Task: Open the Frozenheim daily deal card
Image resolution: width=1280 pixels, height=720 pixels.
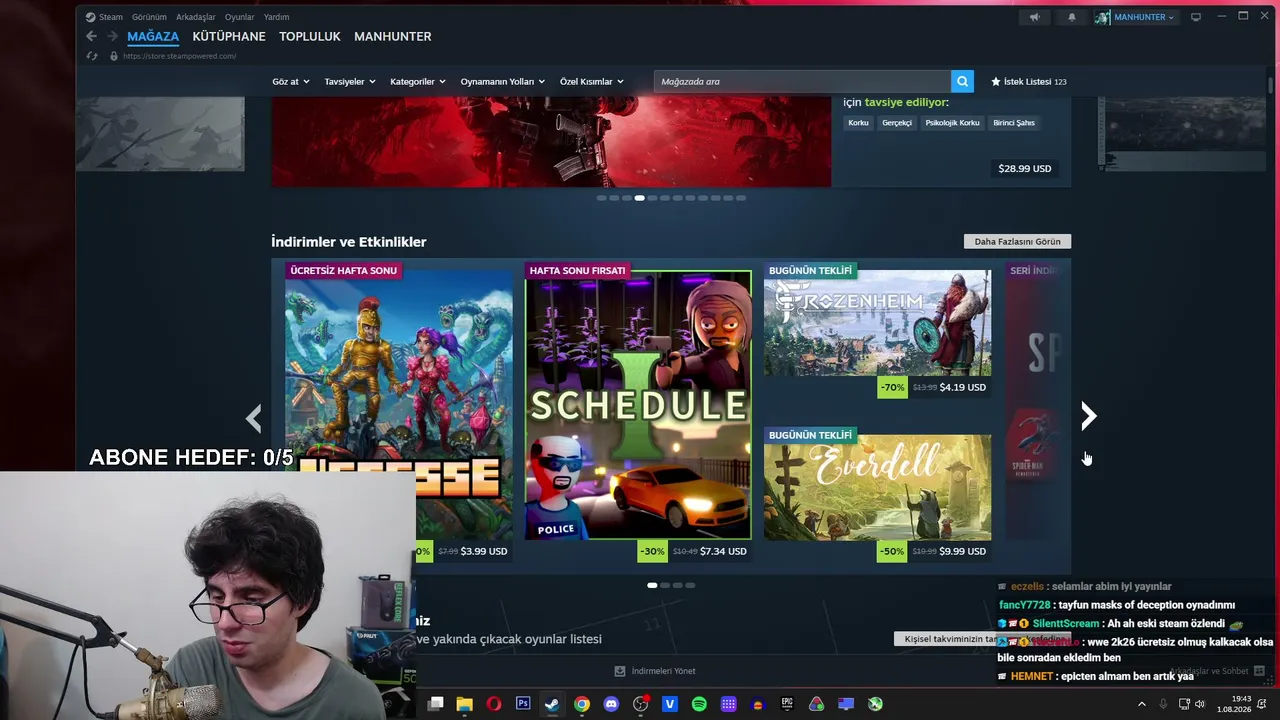Action: tap(878, 323)
